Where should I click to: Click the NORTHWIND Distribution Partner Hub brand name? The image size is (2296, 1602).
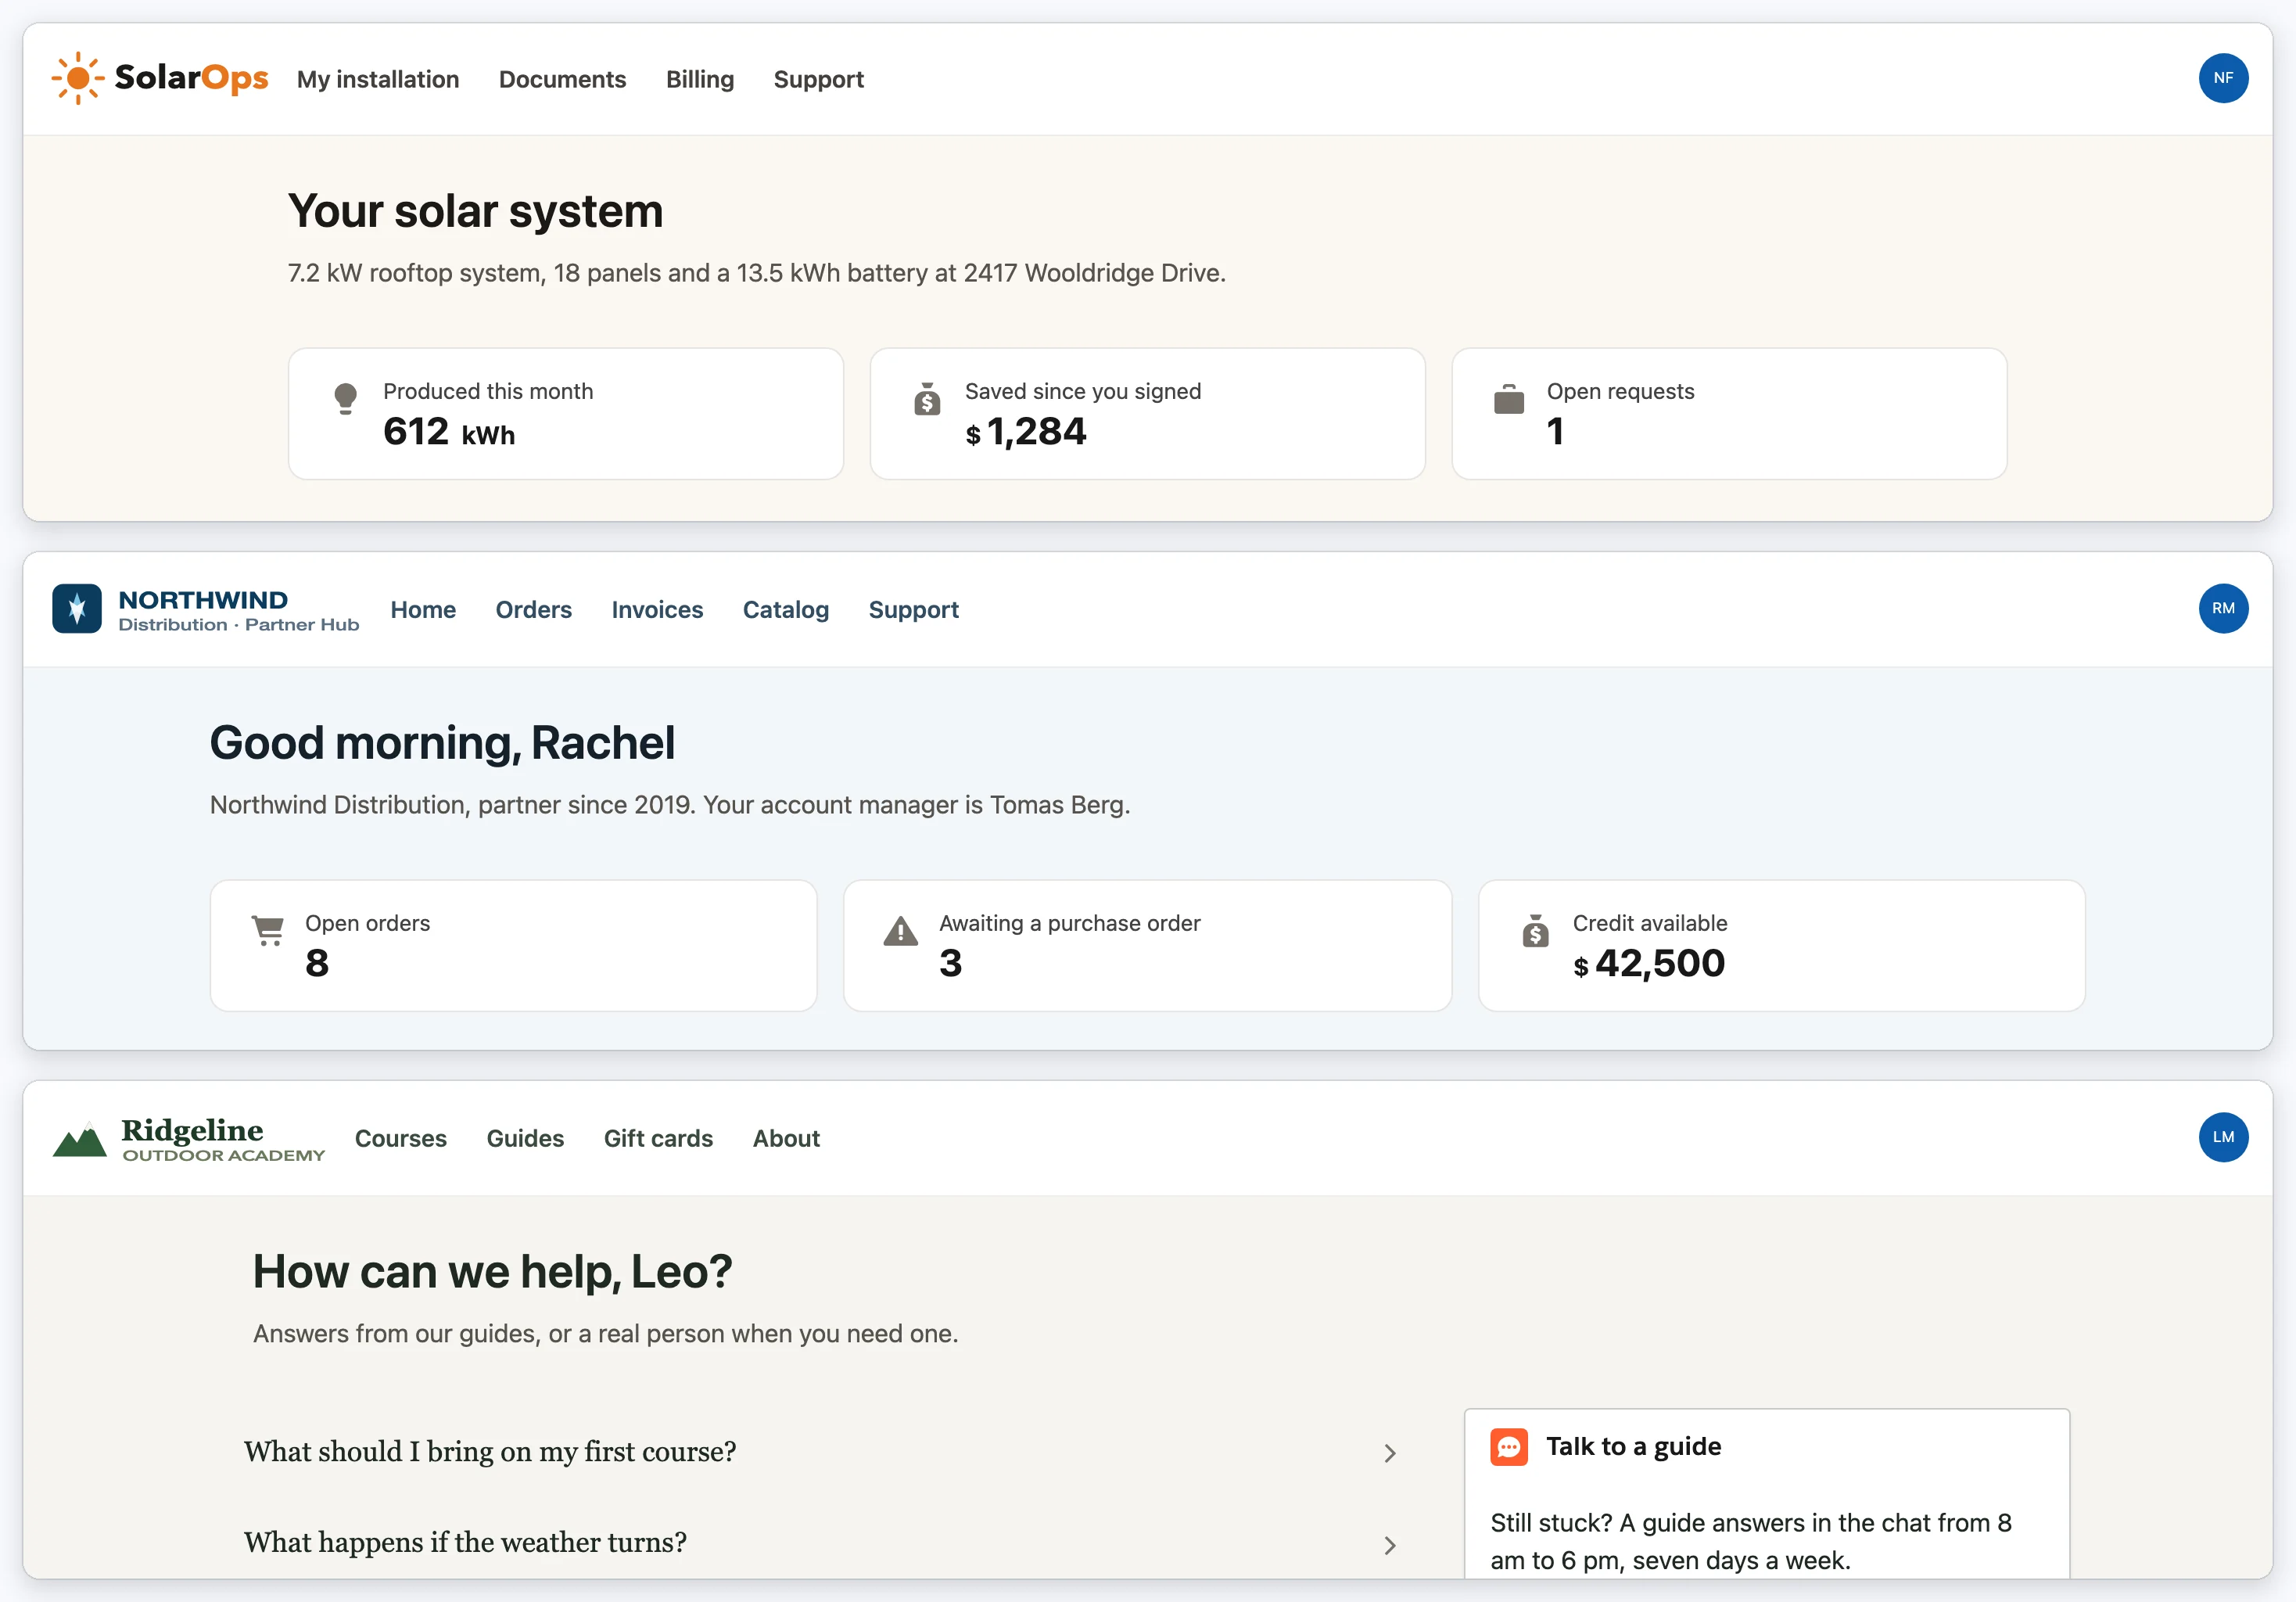point(238,610)
